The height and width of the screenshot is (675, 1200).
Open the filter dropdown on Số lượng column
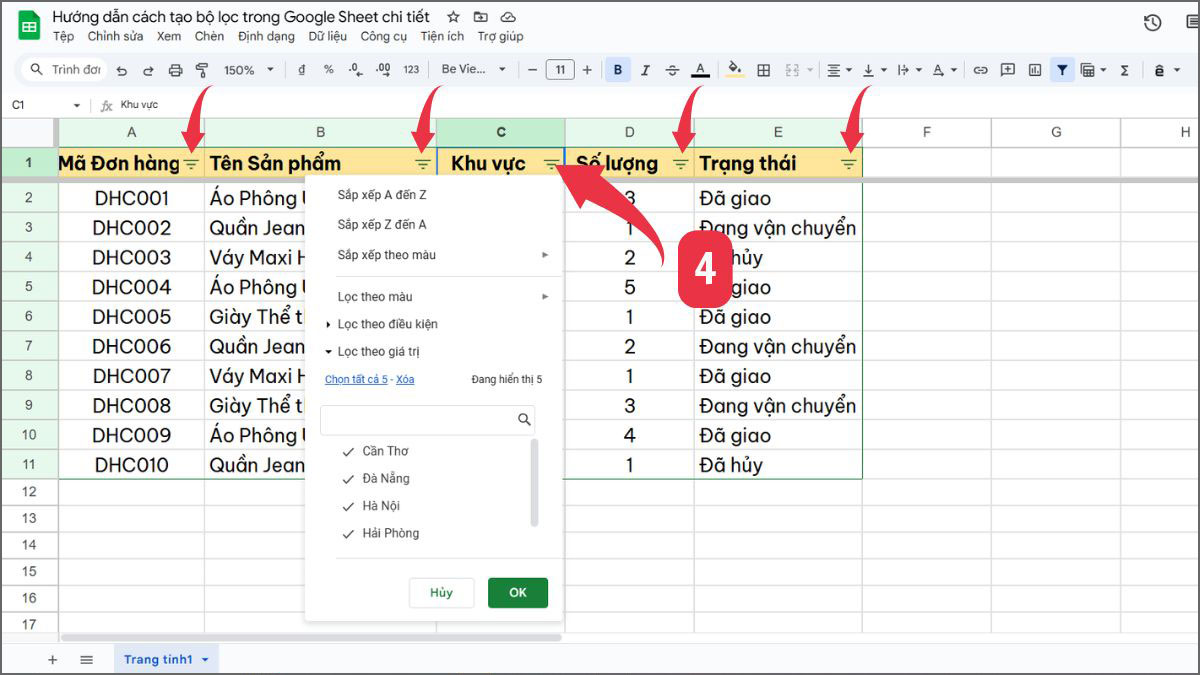point(681,163)
